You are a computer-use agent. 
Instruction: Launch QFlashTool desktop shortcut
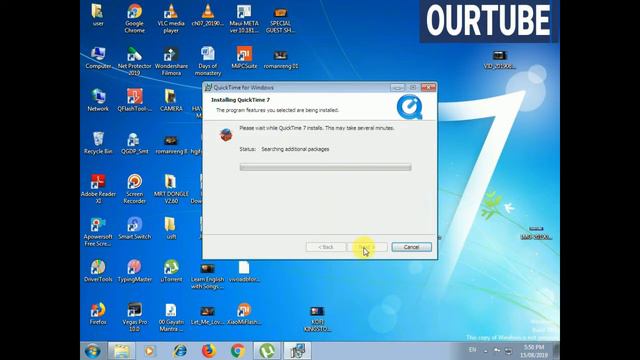click(x=134, y=100)
